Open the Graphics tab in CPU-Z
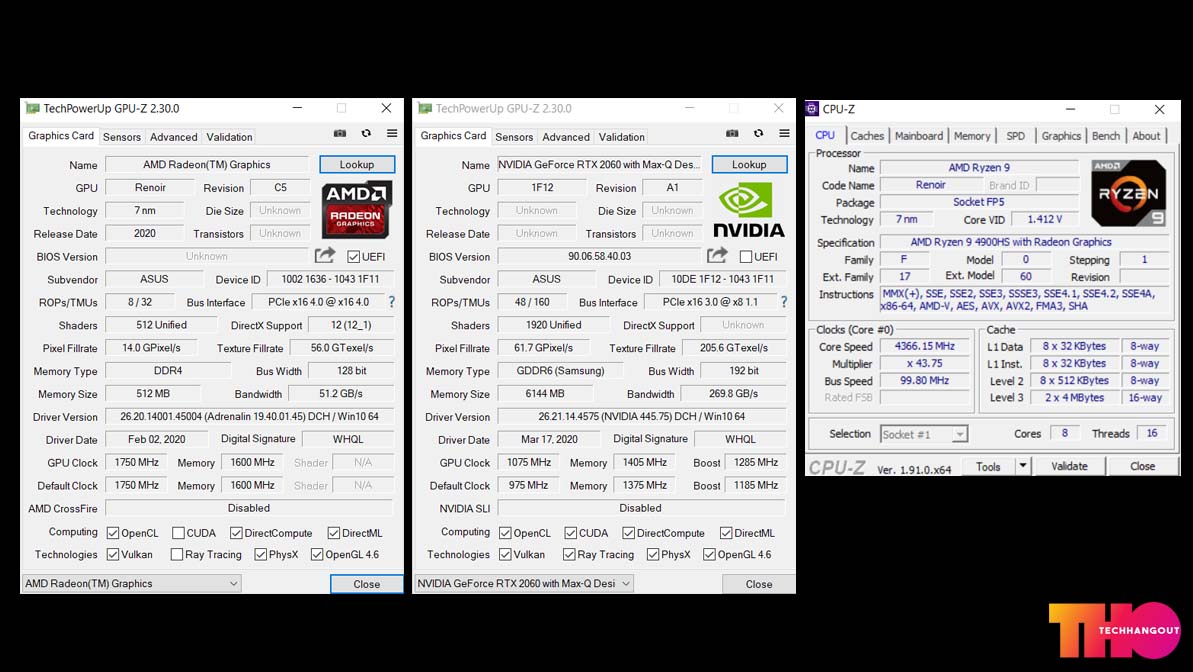The width and height of the screenshot is (1193, 672). (x=1061, y=135)
